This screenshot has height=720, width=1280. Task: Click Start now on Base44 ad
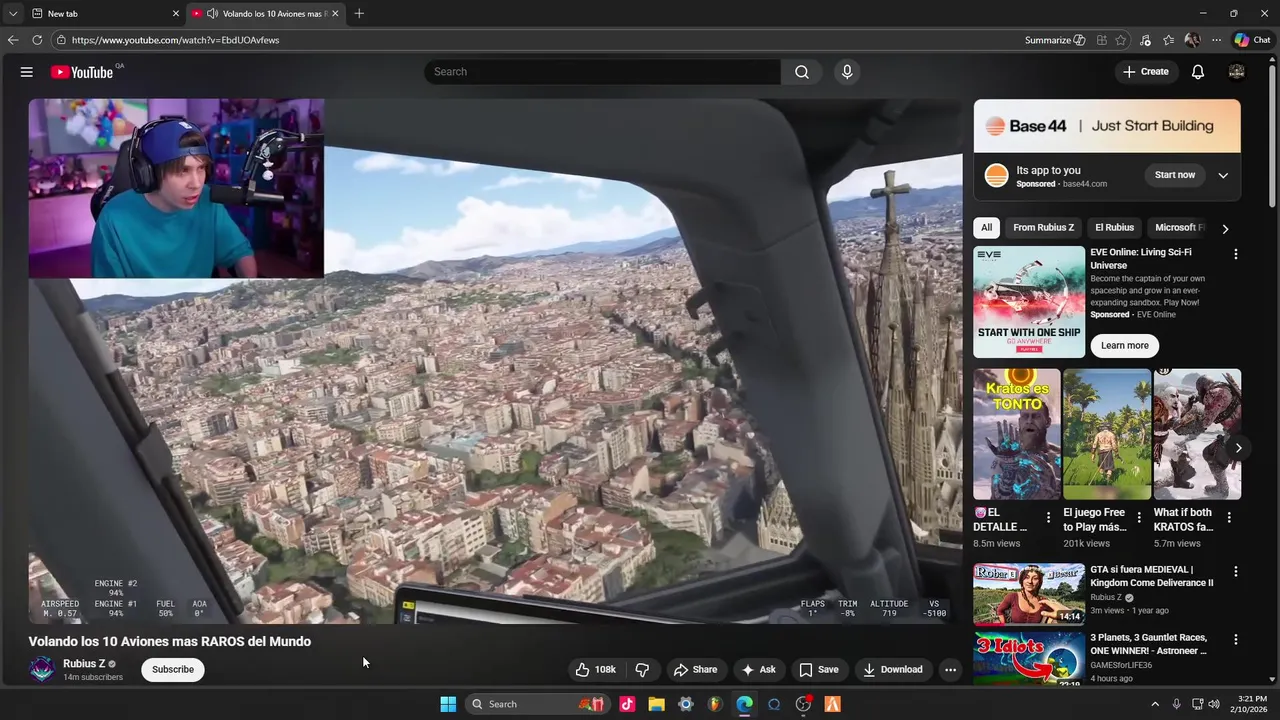tap(1174, 175)
